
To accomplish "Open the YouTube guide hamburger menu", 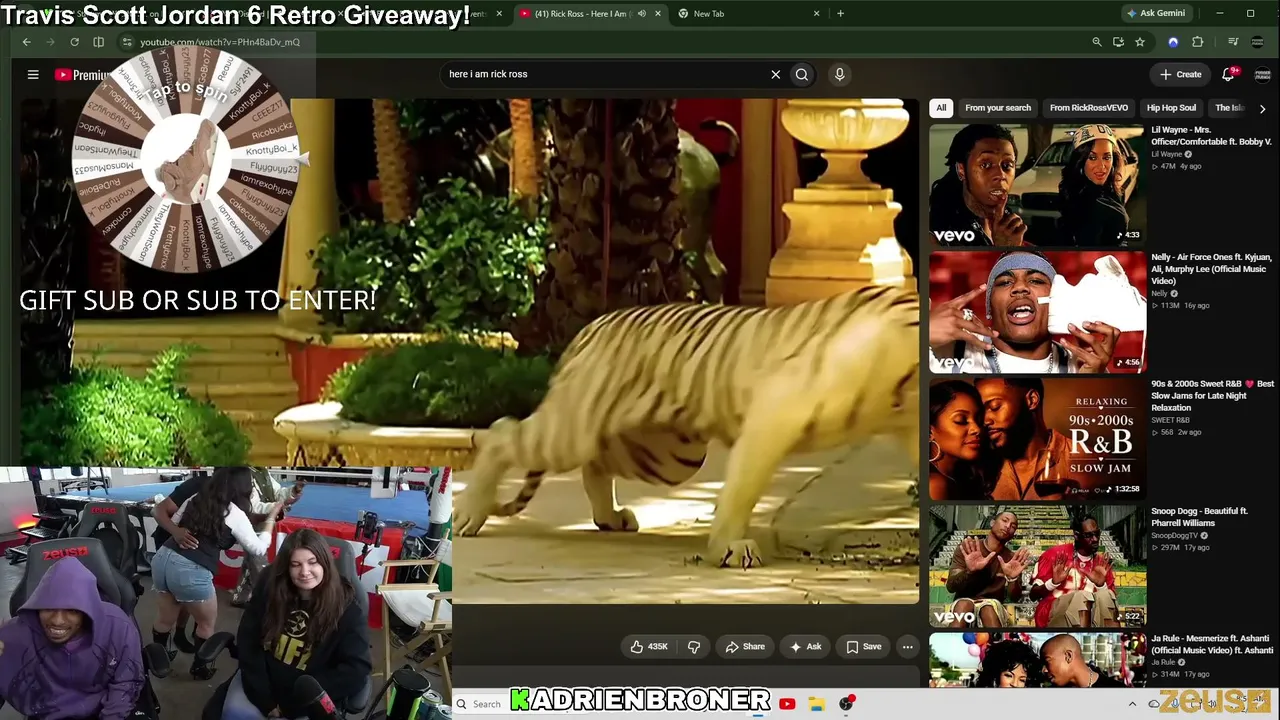I will pyautogui.click(x=33, y=75).
